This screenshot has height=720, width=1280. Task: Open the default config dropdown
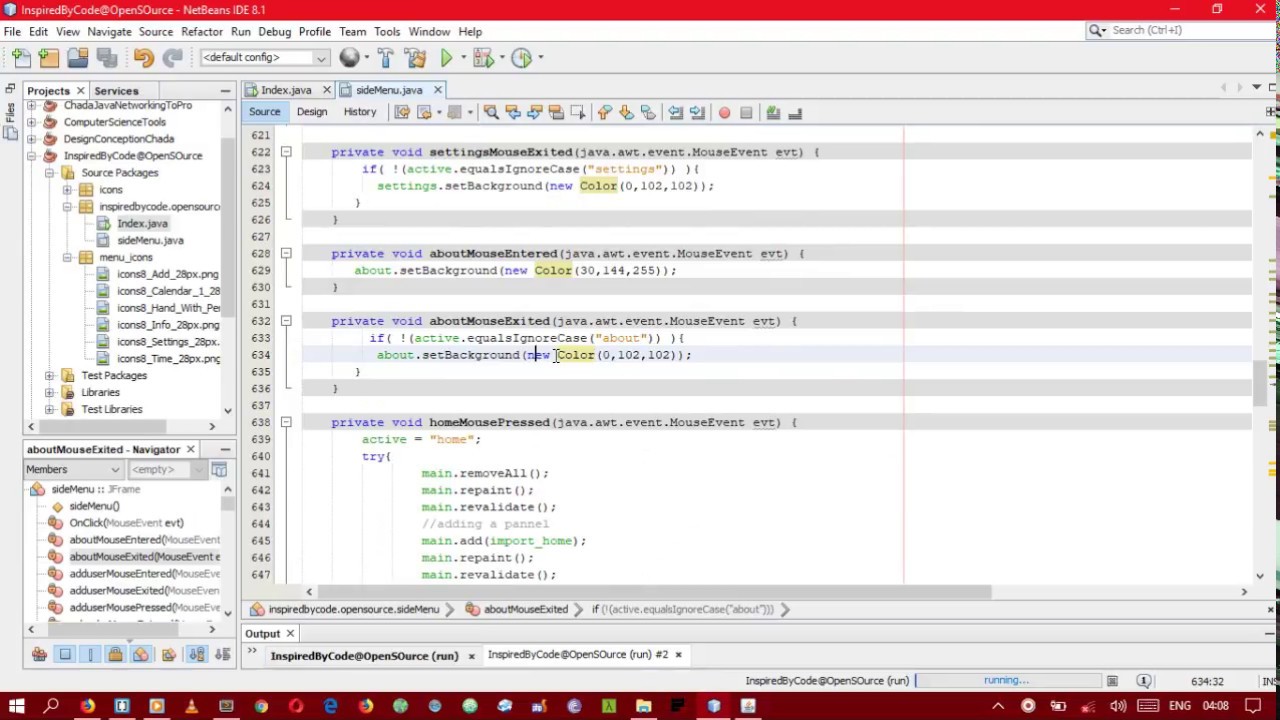pyautogui.click(x=265, y=58)
